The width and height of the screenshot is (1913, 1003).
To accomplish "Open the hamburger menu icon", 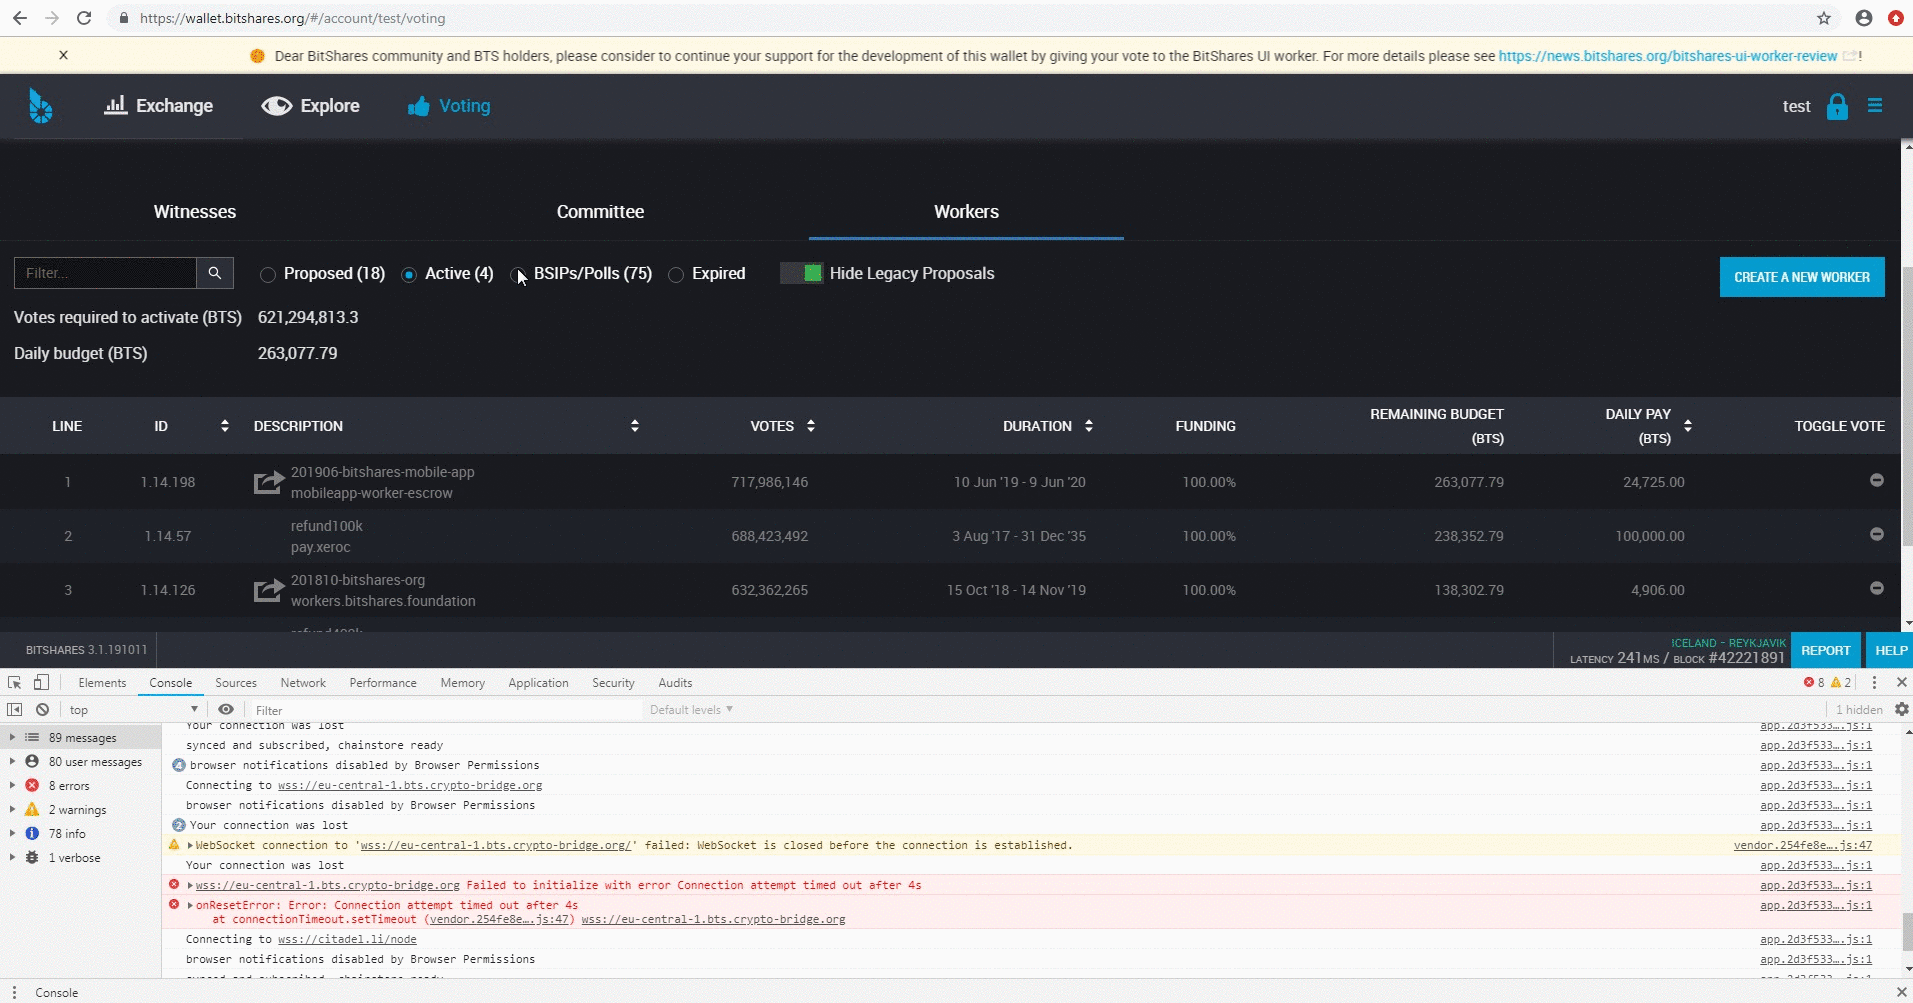I will (1875, 105).
